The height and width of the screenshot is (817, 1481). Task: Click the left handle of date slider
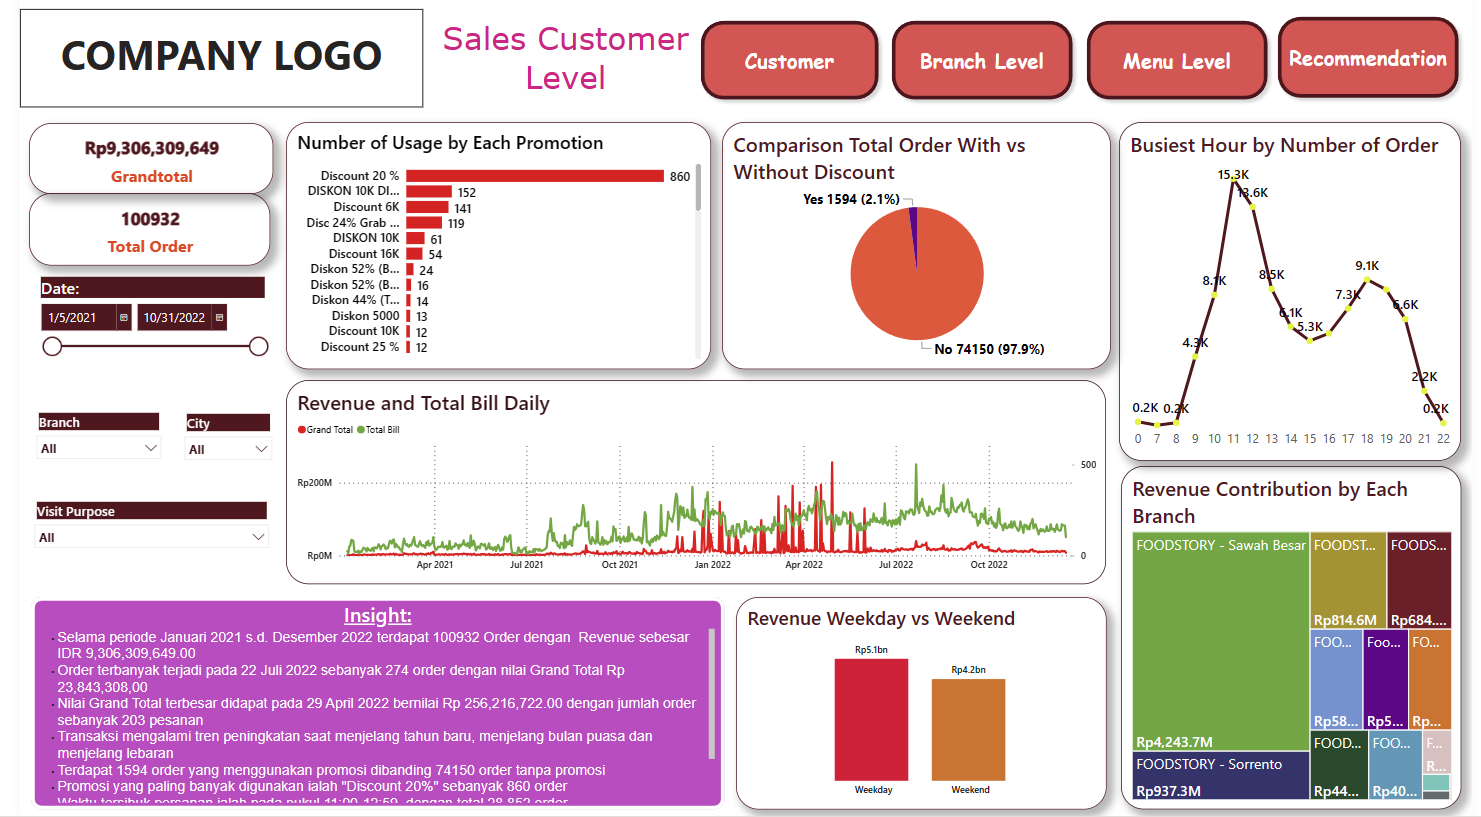[x=53, y=346]
